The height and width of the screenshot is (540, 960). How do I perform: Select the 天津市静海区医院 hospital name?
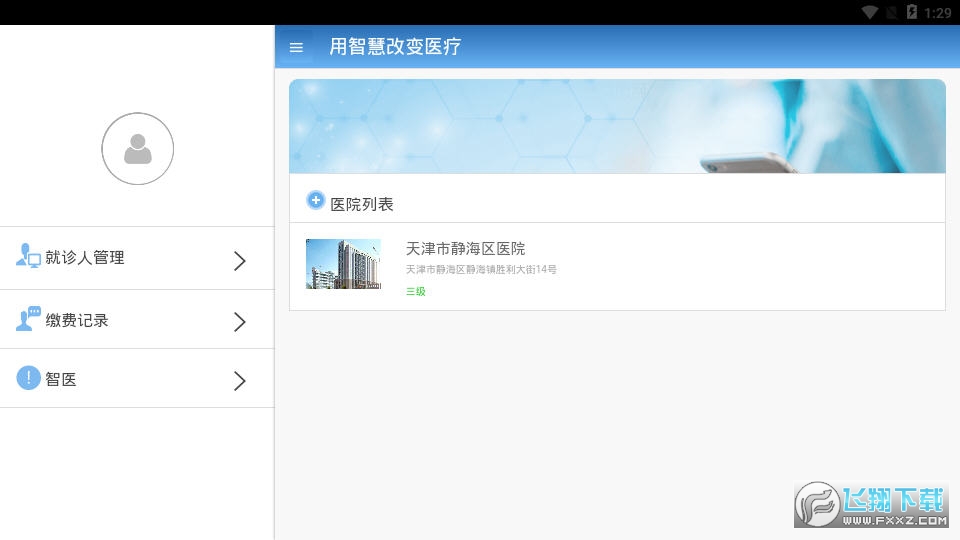tap(465, 249)
